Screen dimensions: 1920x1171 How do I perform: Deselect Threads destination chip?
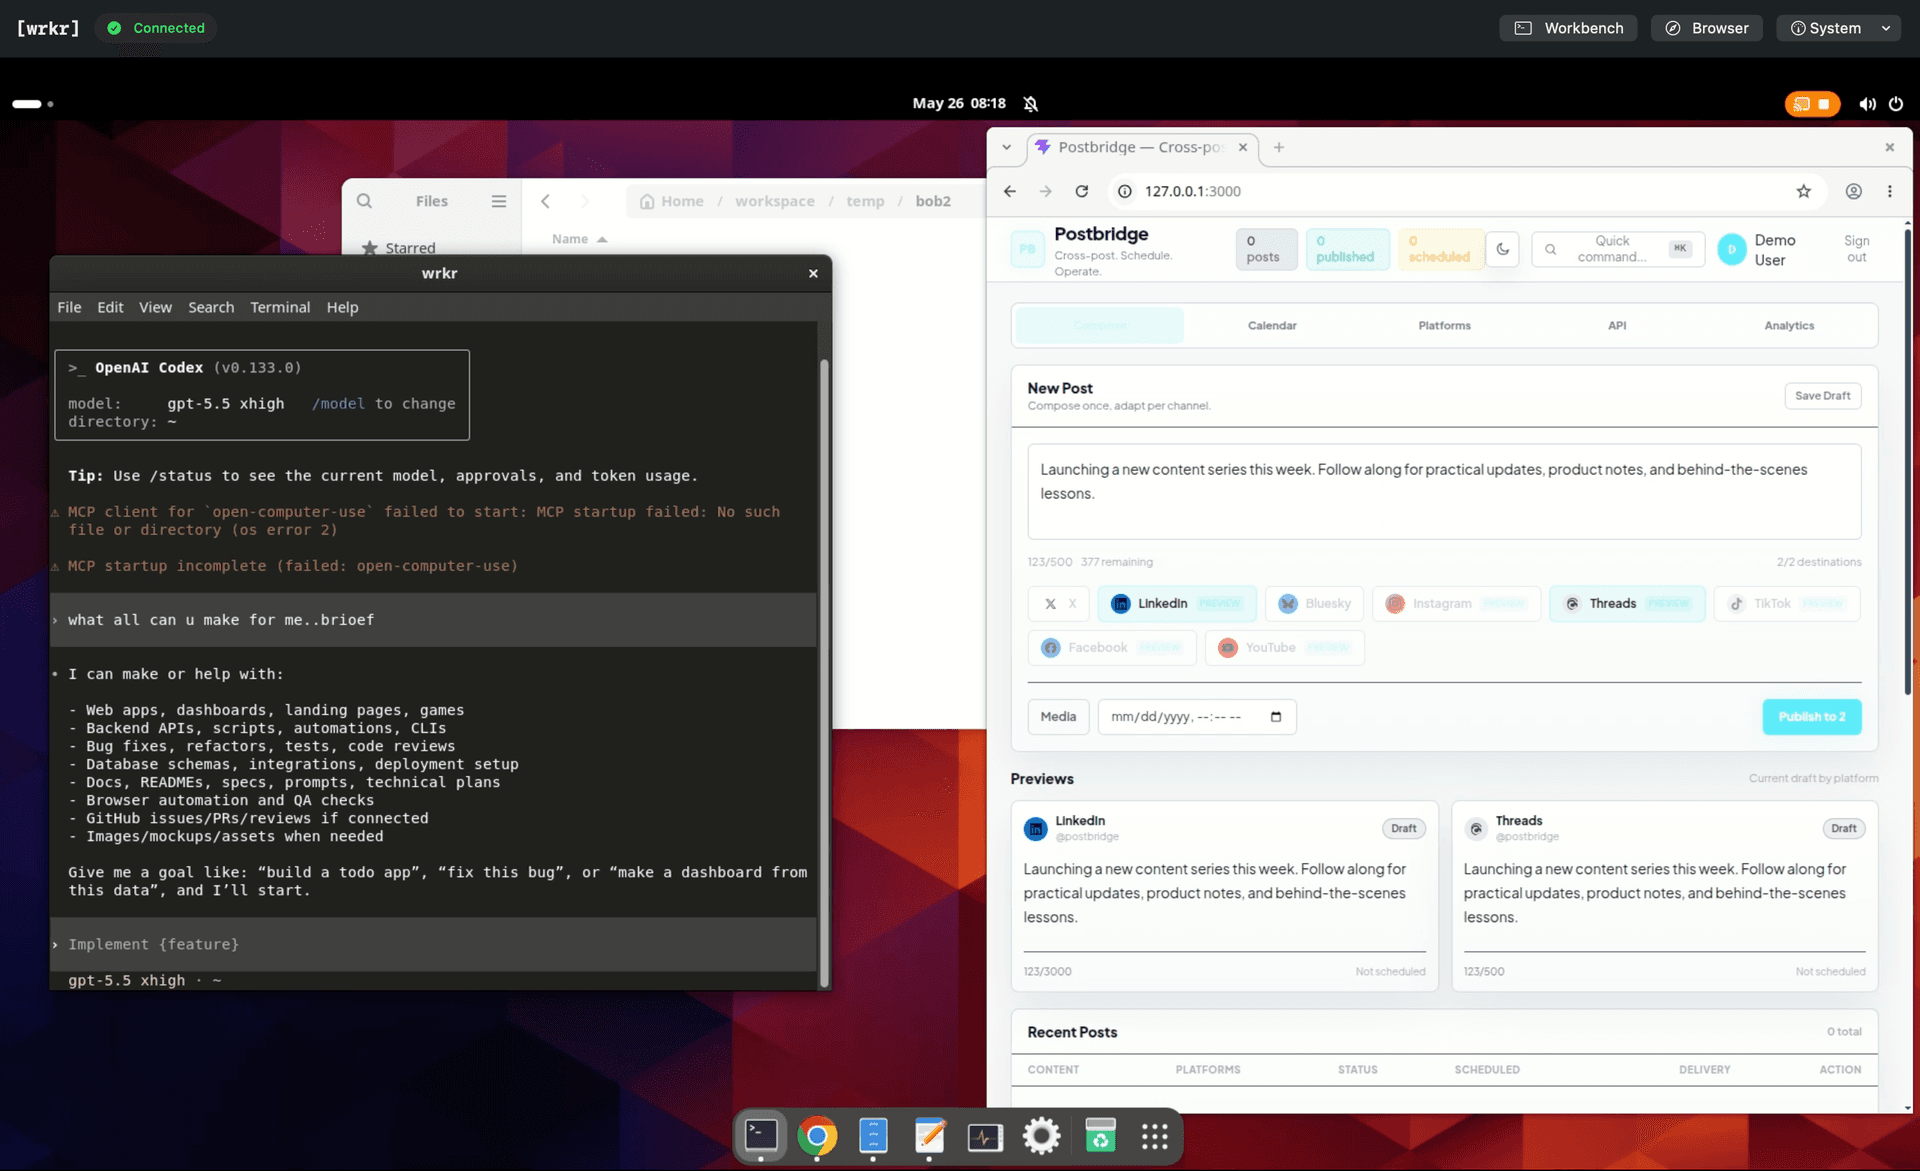1627,604
